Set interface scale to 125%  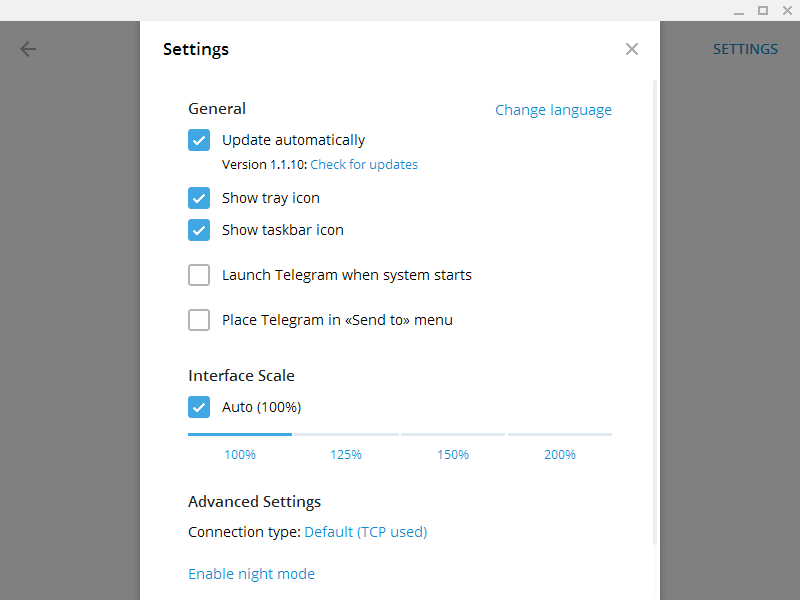346,455
